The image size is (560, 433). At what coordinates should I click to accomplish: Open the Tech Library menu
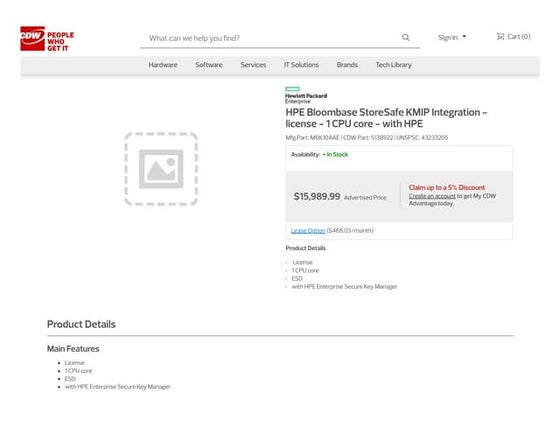point(394,65)
